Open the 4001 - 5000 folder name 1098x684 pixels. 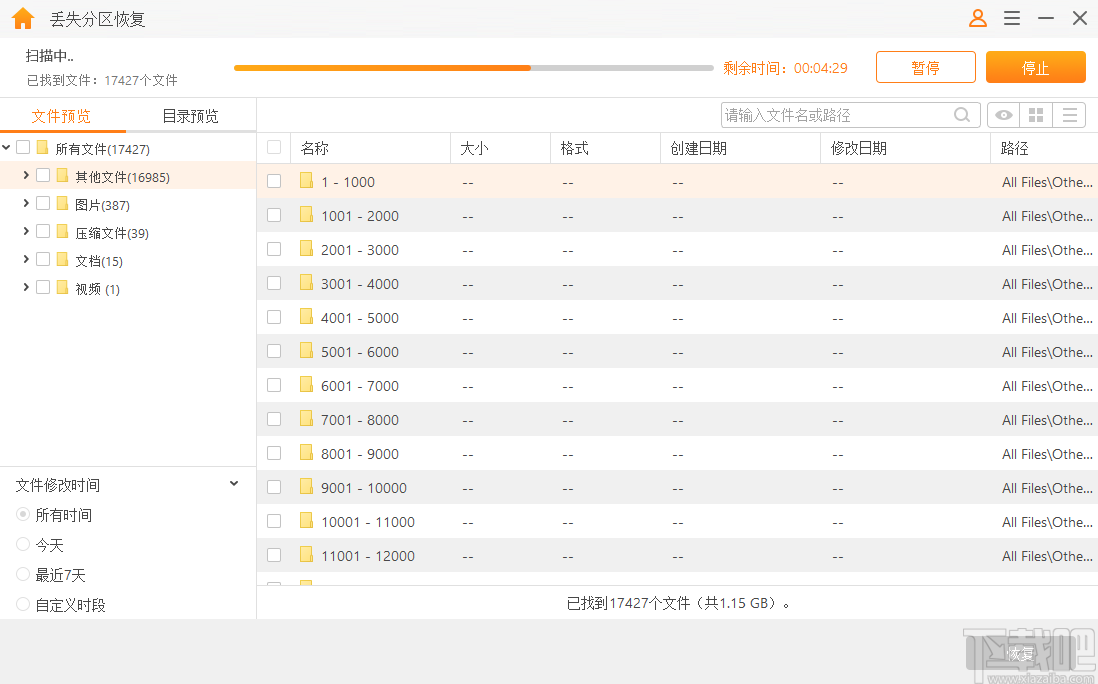point(359,318)
